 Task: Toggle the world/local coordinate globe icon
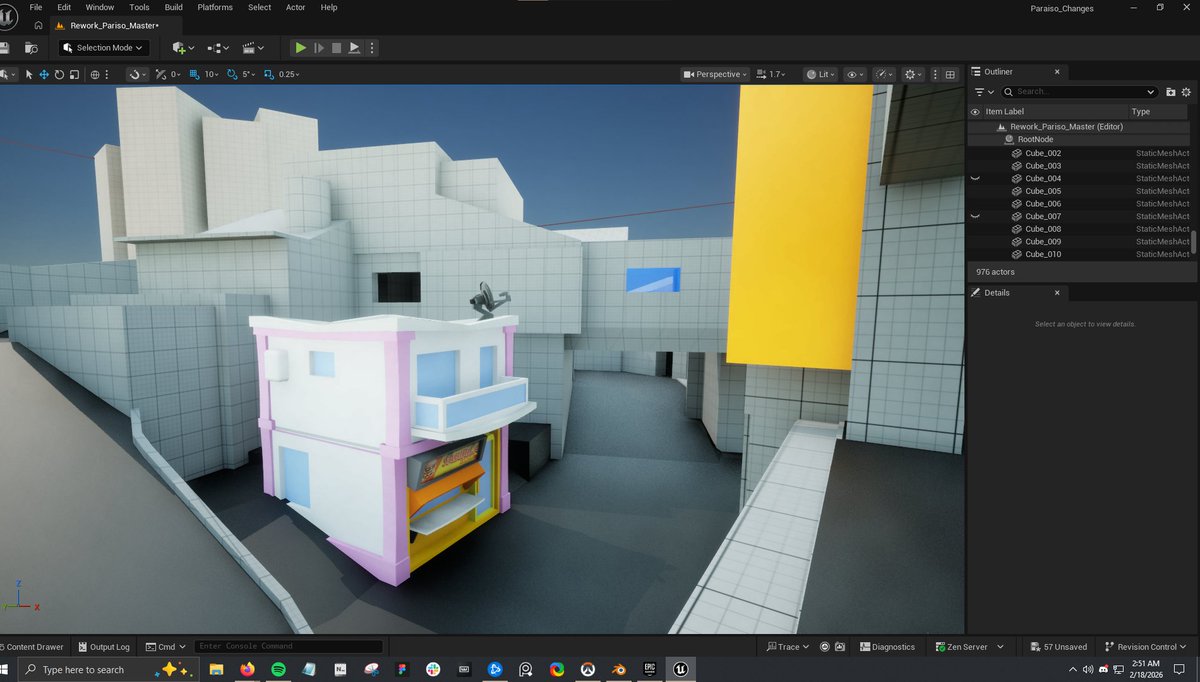pyautogui.click(x=95, y=74)
